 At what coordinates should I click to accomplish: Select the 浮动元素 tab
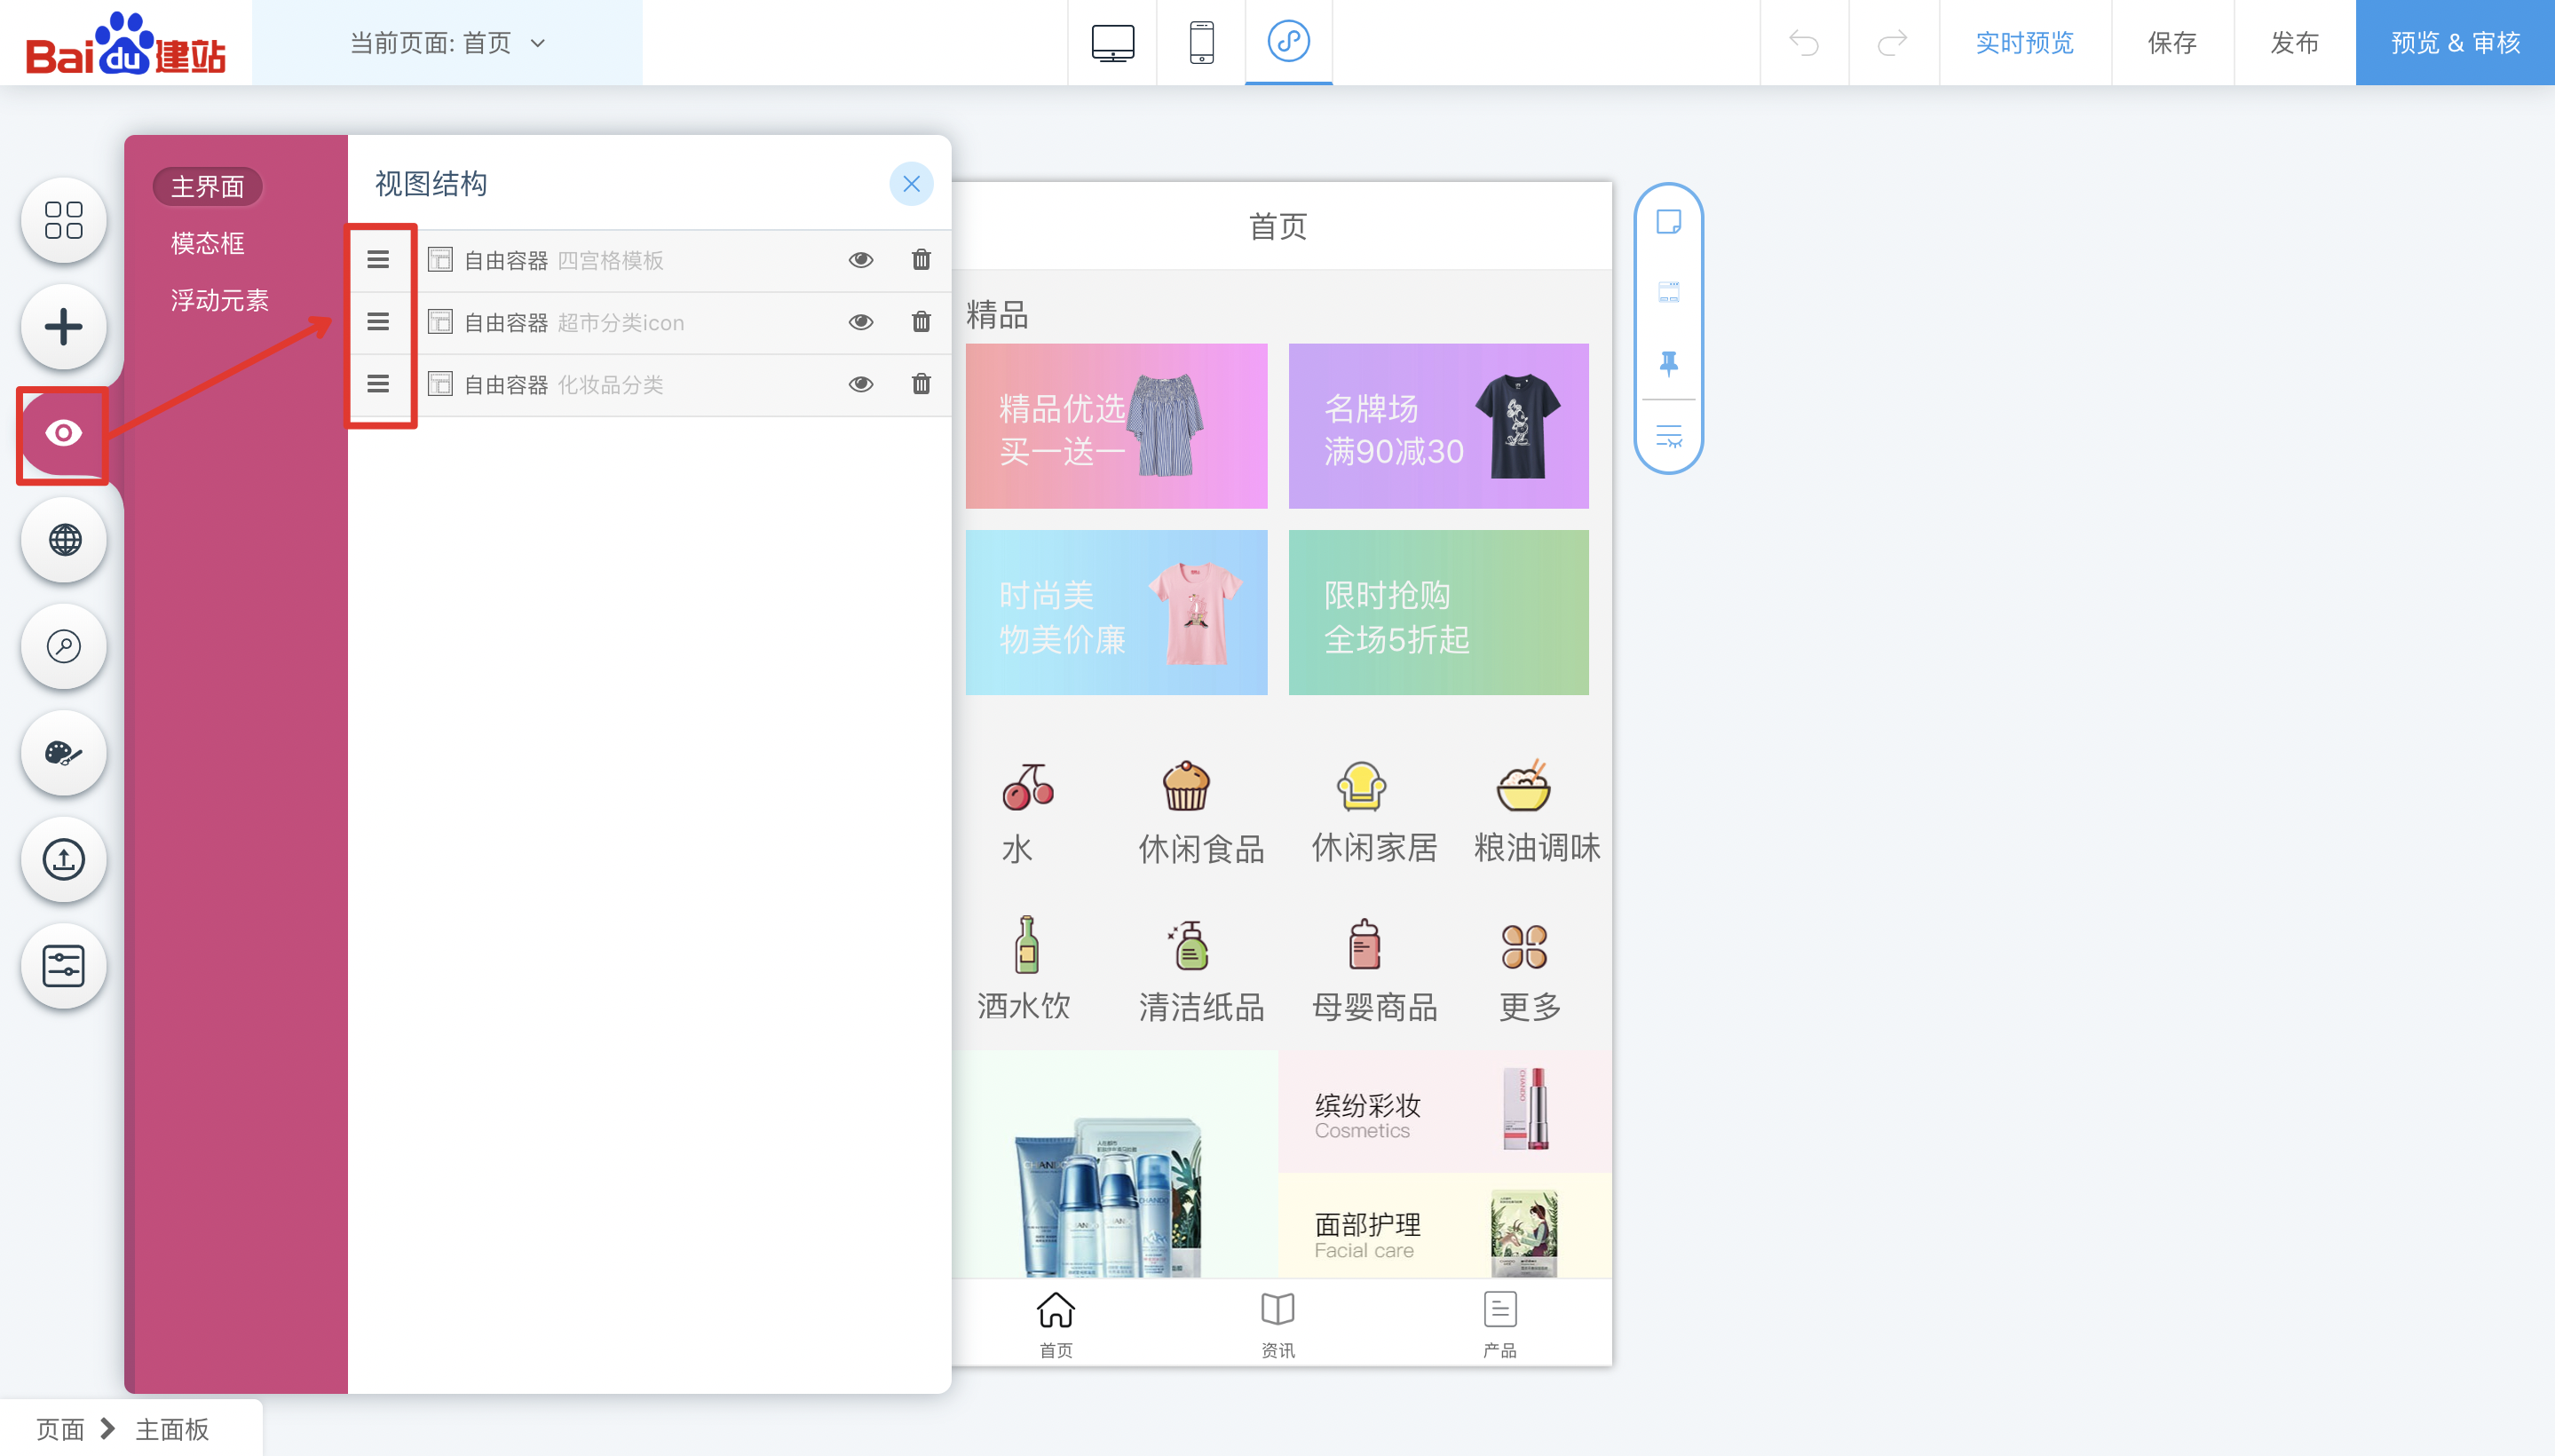click(x=219, y=300)
